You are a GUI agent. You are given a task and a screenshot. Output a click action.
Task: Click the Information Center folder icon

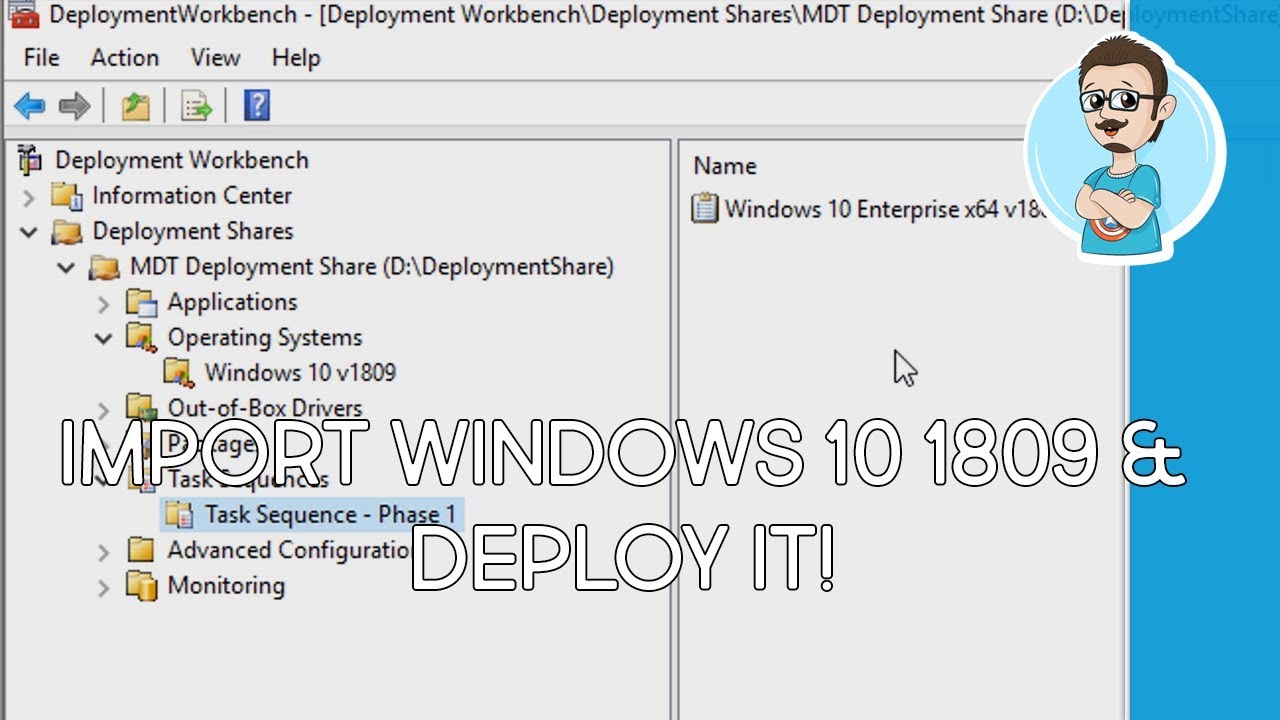[x=66, y=196]
